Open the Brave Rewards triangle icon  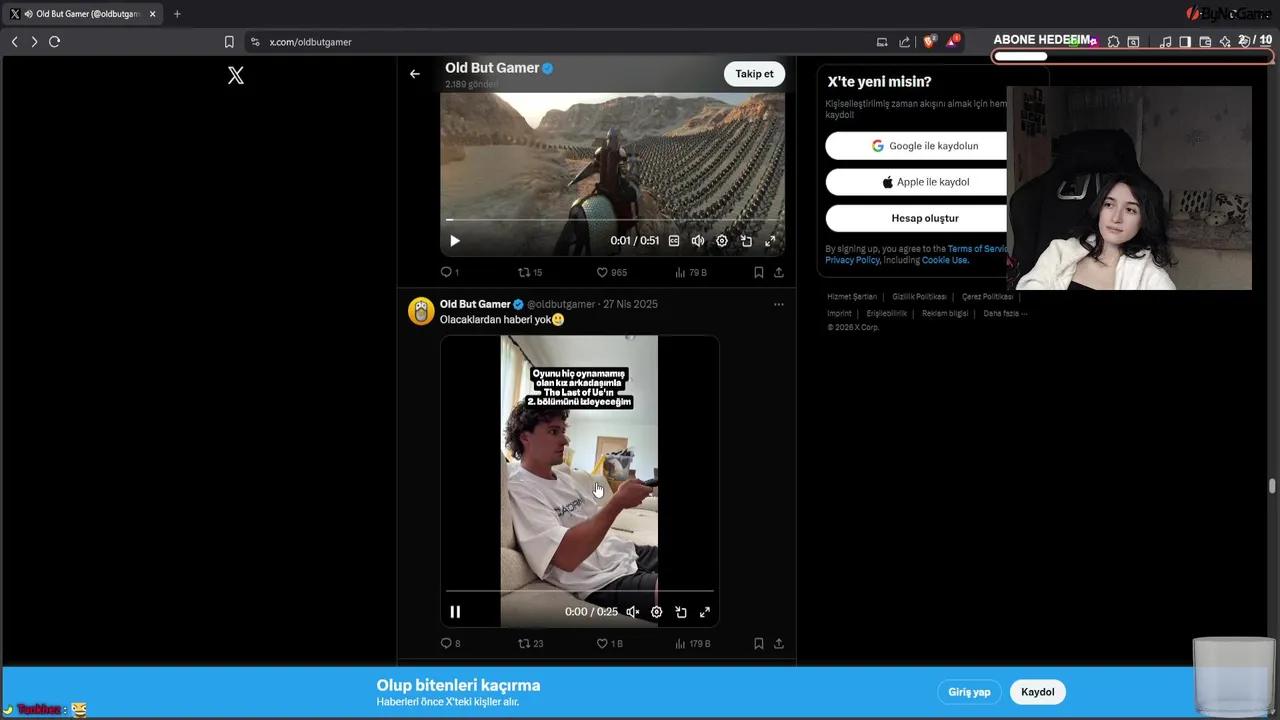pyautogui.click(x=953, y=42)
